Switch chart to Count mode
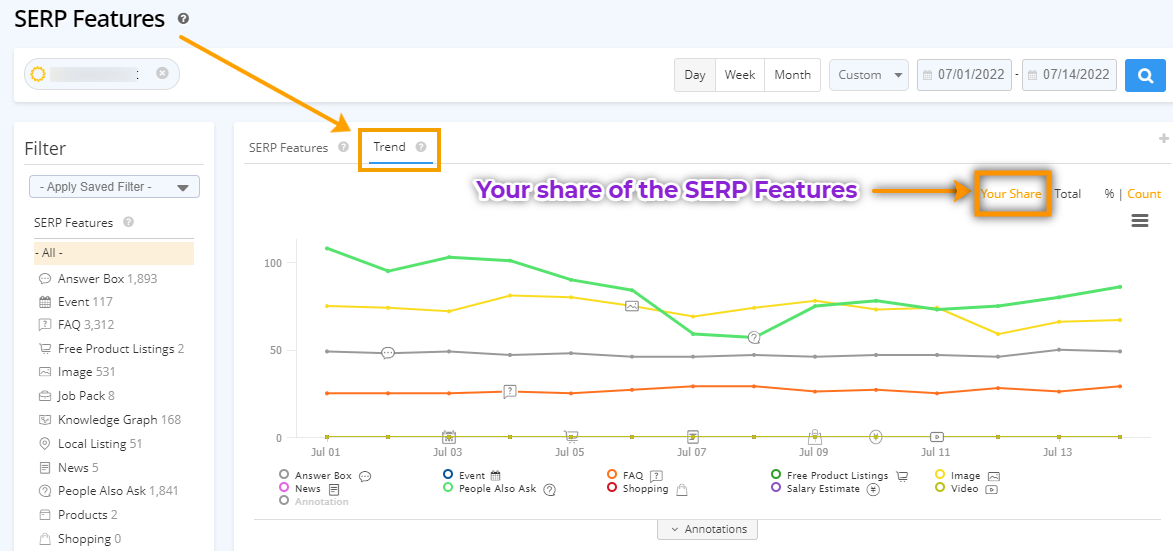The image size is (1173, 551). 1144,194
